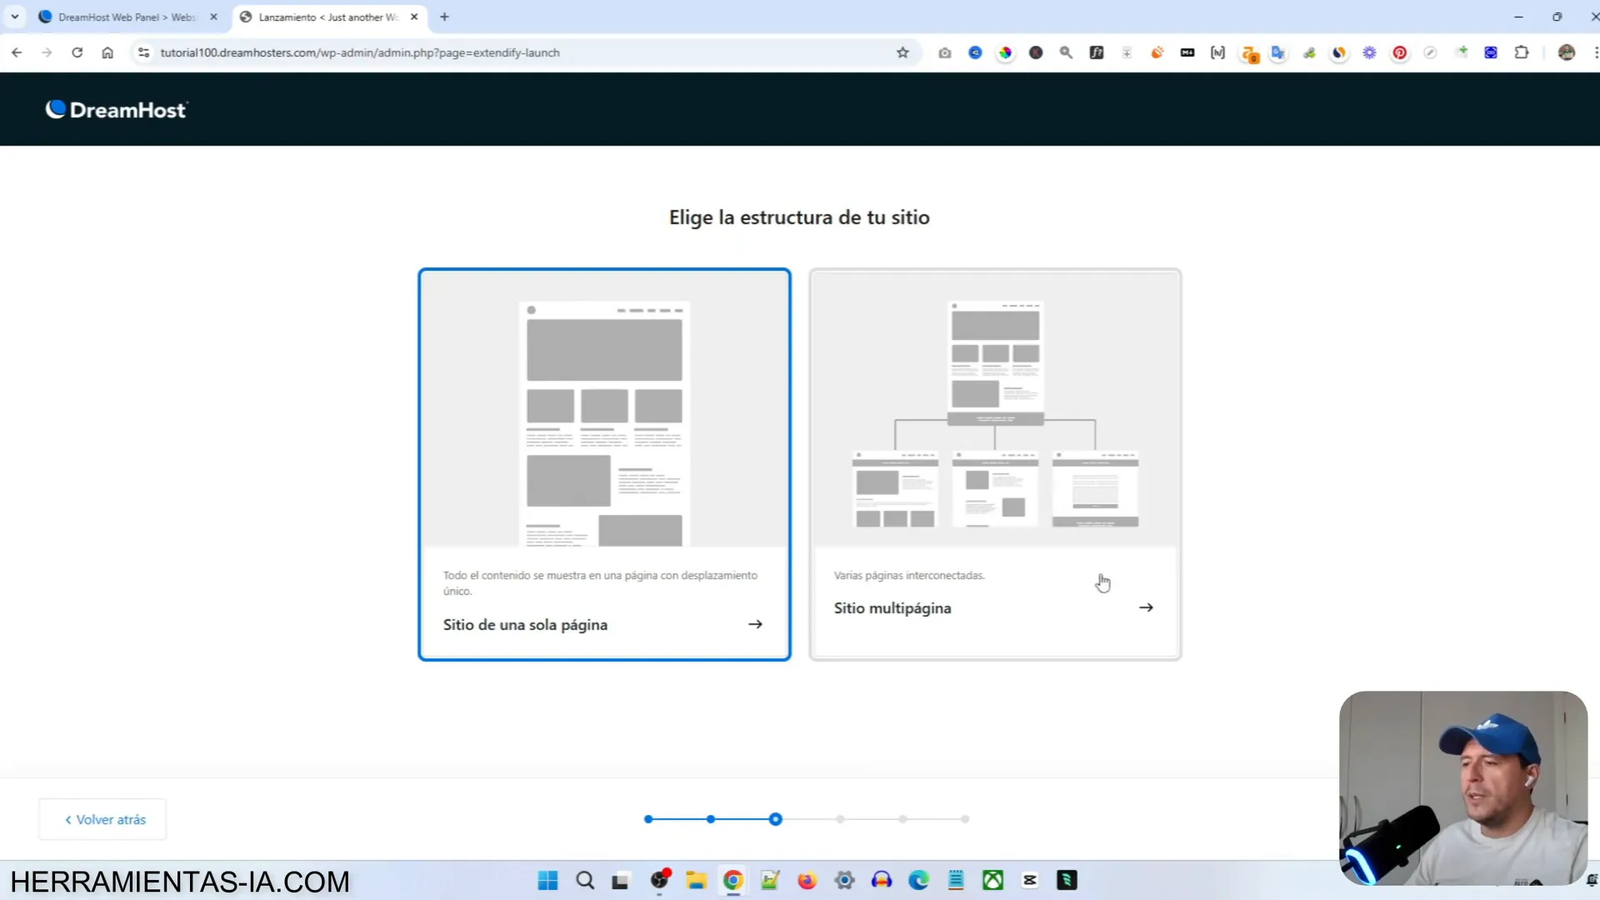Viewport: 1600px width, 900px height.
Task: Switch to the DreamHost Web Panel tab
Action: (x=120, y=17)
